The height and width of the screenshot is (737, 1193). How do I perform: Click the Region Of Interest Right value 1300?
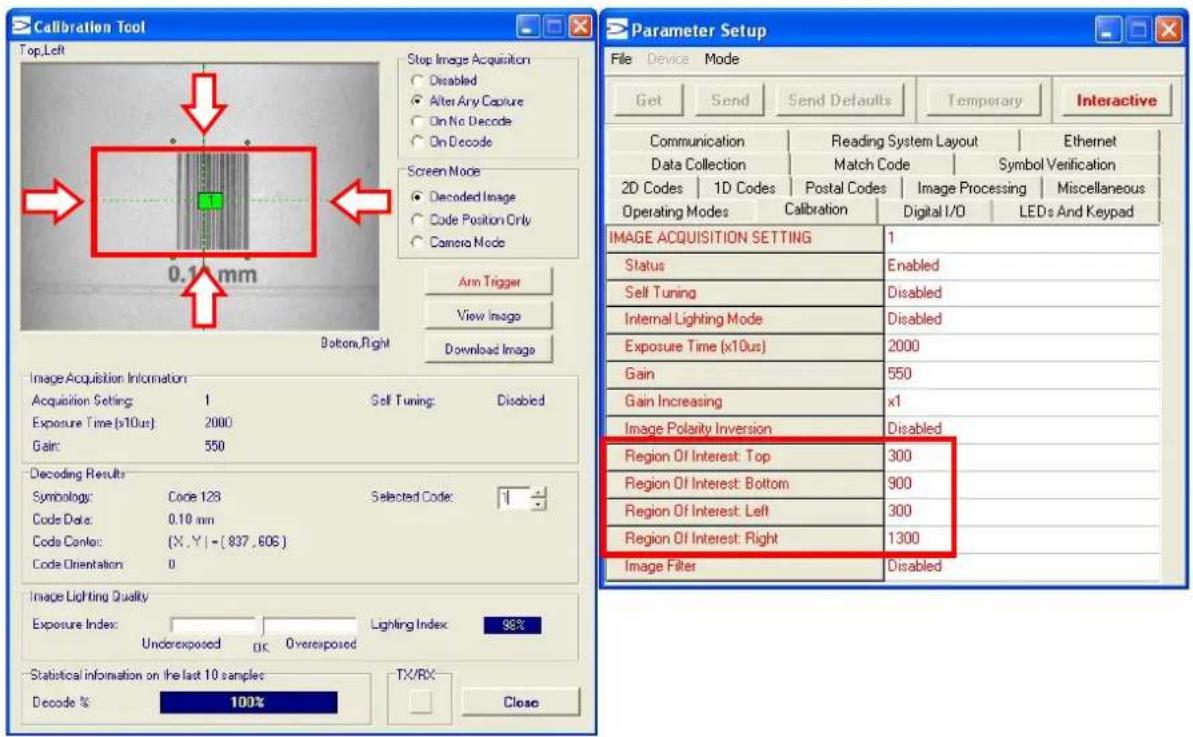point(1022,538)
